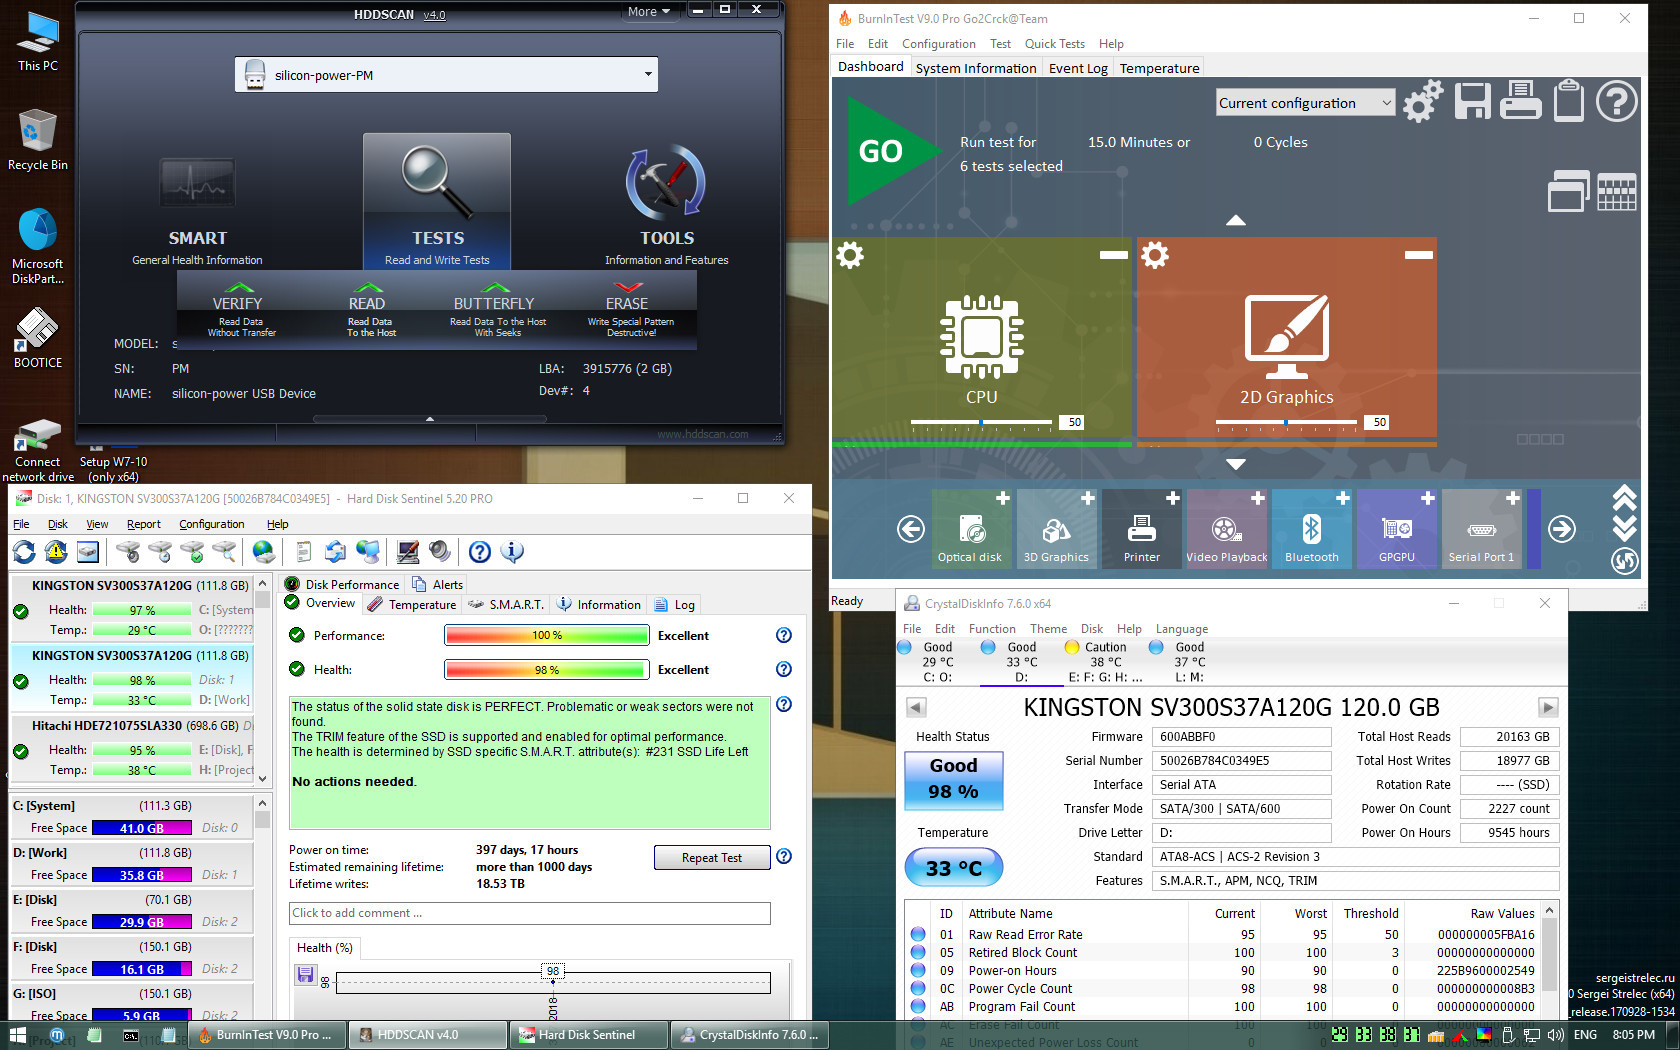
Task: Click warning triangle icon in Hard Disk Sentinel
Action: click(56, 551)
